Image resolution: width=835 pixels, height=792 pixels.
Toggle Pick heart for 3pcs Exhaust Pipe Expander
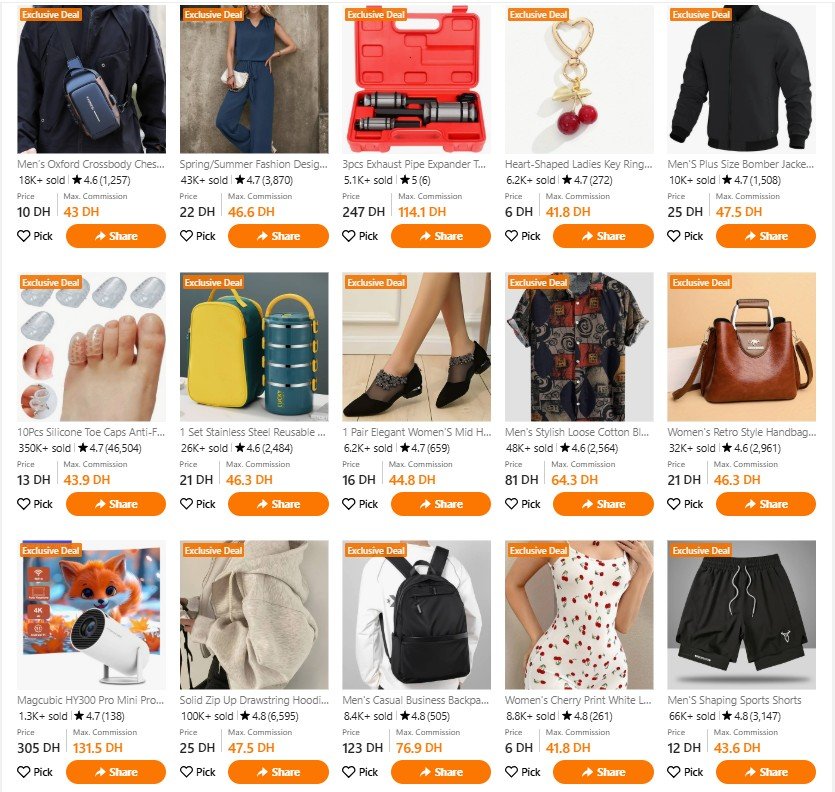point(349,236)
